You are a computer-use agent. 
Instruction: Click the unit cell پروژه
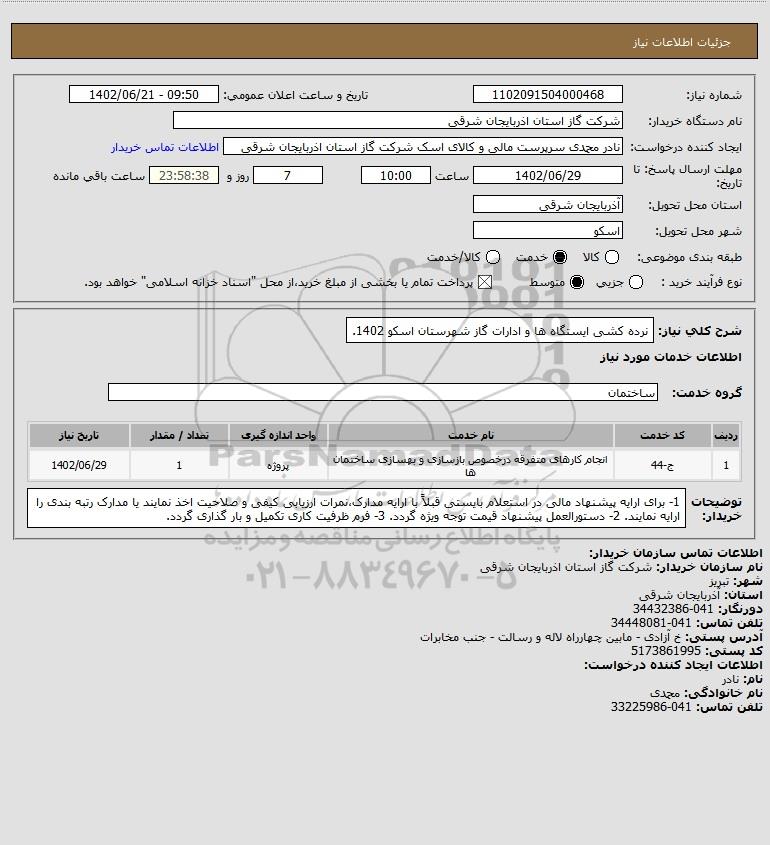click(279, 465)
